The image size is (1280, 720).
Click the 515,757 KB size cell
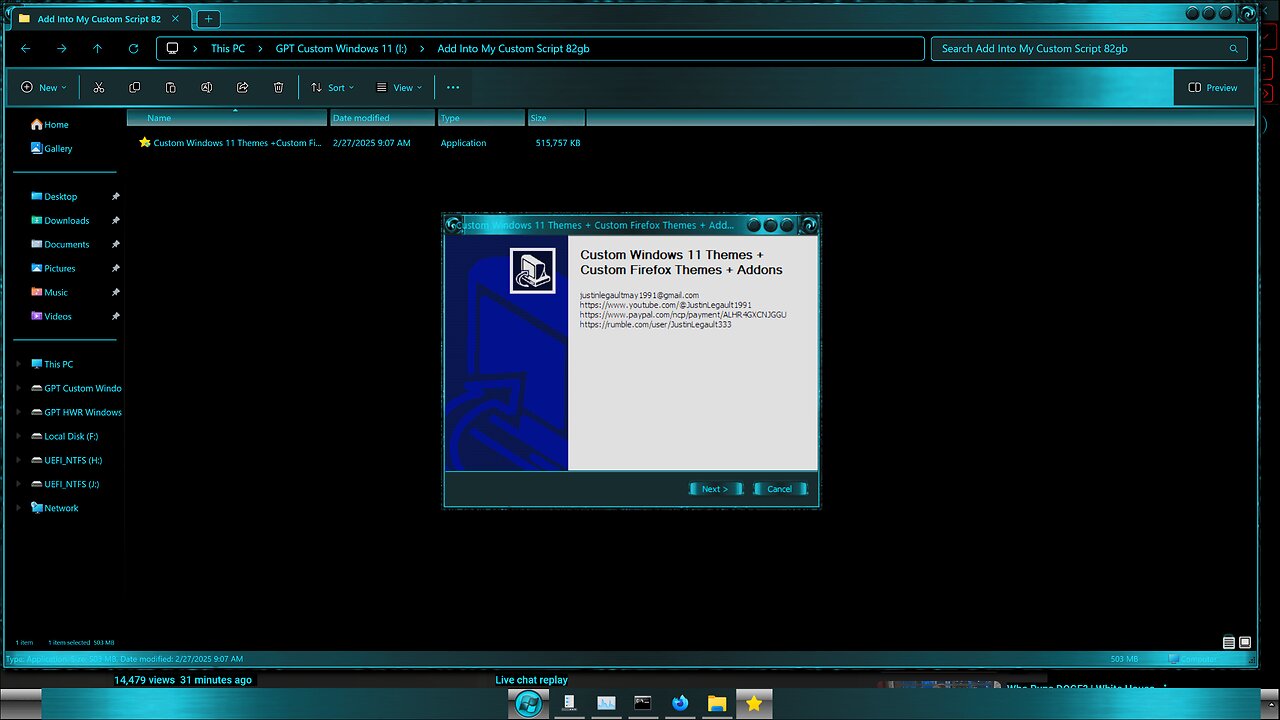click(x=558, y=143)
